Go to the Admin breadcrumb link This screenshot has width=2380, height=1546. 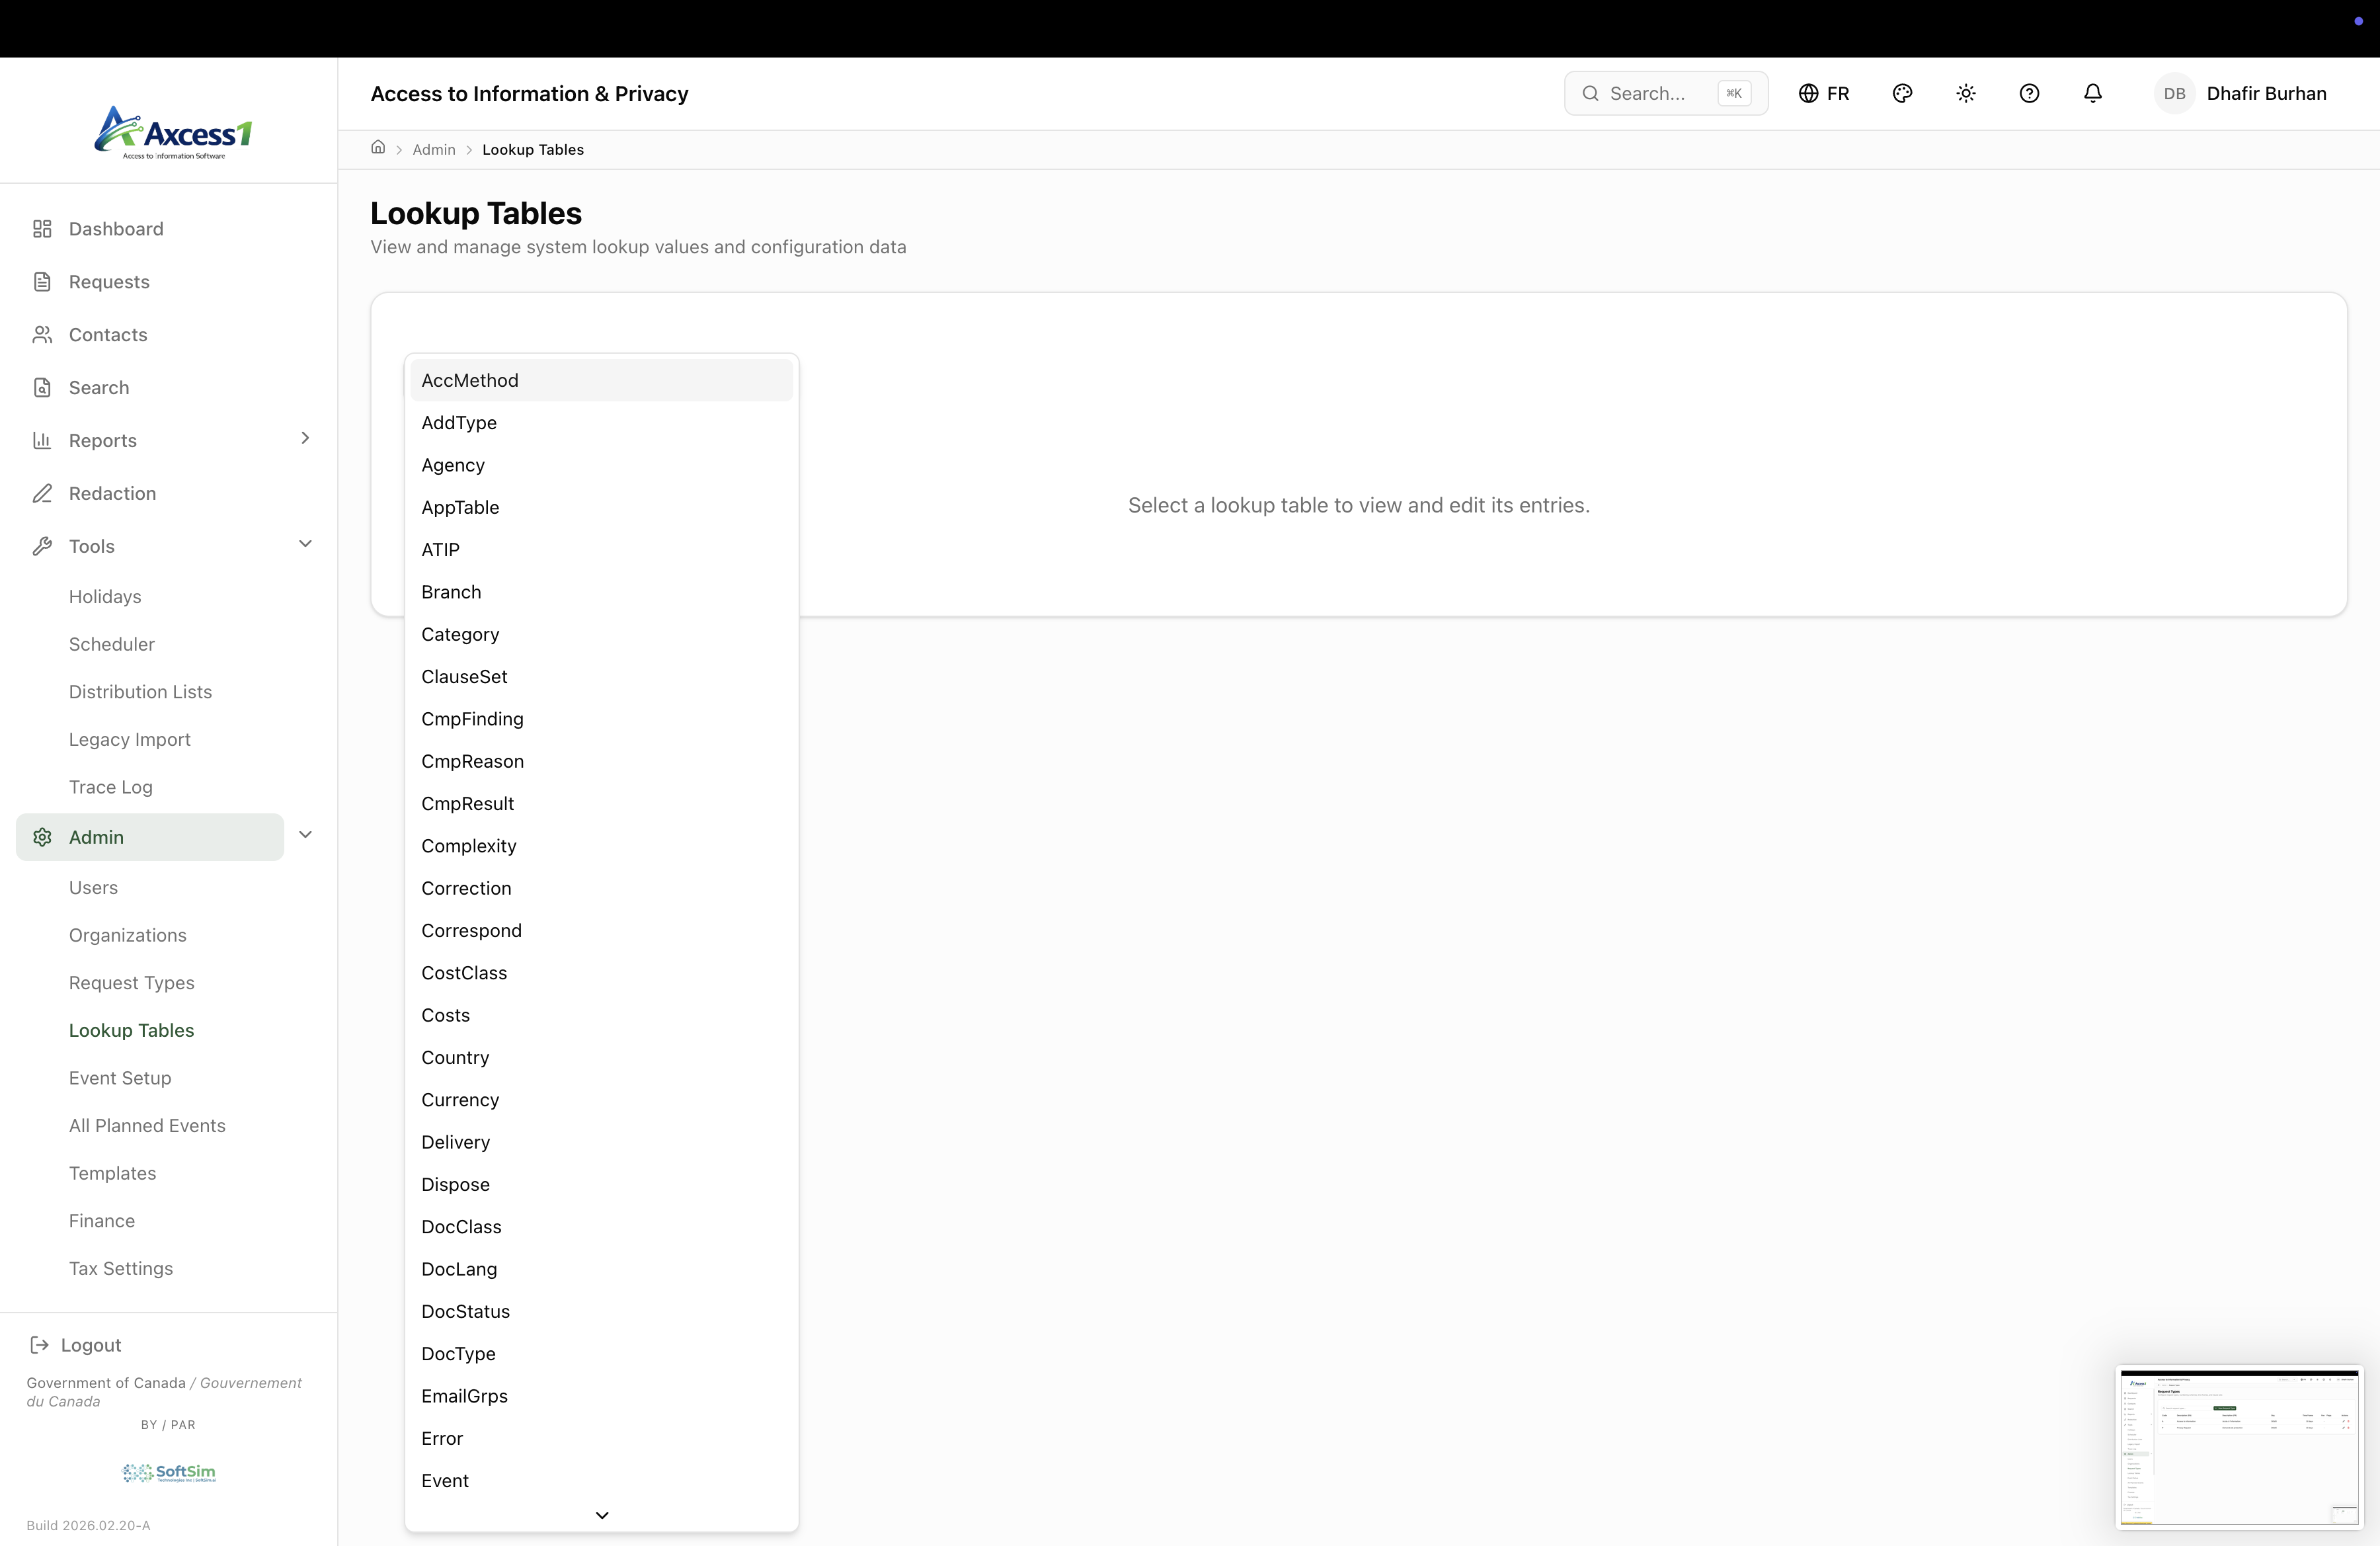click(433, 149)
